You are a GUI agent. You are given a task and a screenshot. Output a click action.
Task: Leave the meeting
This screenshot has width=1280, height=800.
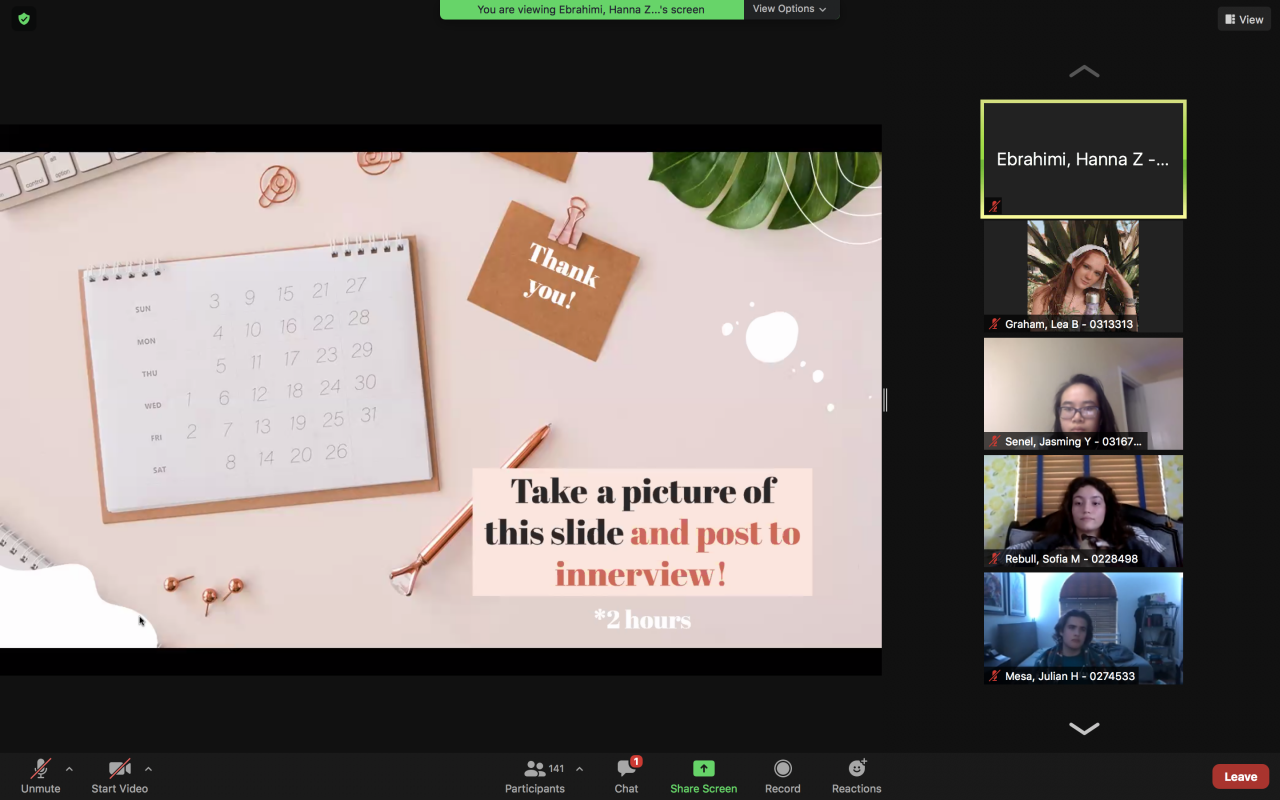(1241, 776)
